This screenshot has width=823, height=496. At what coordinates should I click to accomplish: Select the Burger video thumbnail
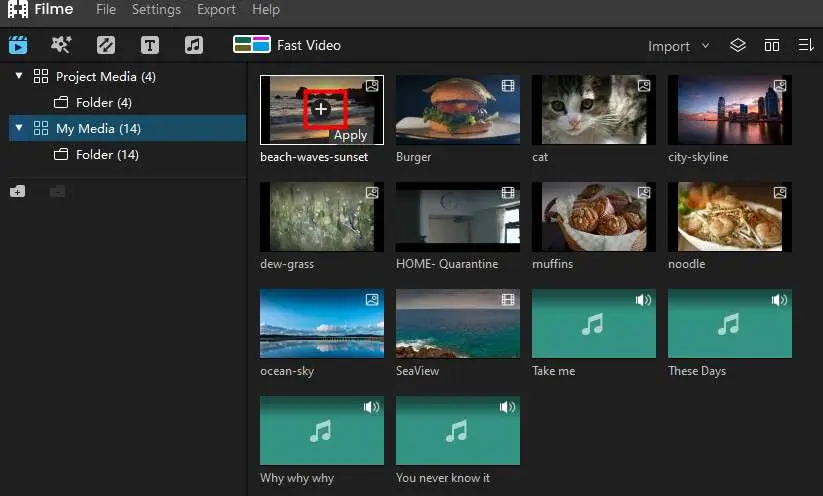(457, 110)
